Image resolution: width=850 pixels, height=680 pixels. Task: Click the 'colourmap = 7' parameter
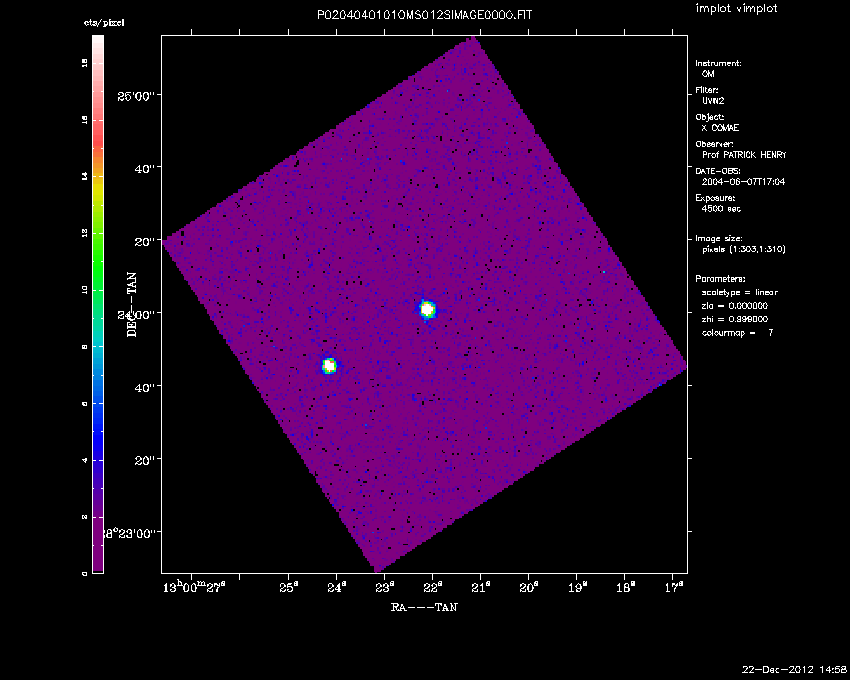click(x=737, y=332)
